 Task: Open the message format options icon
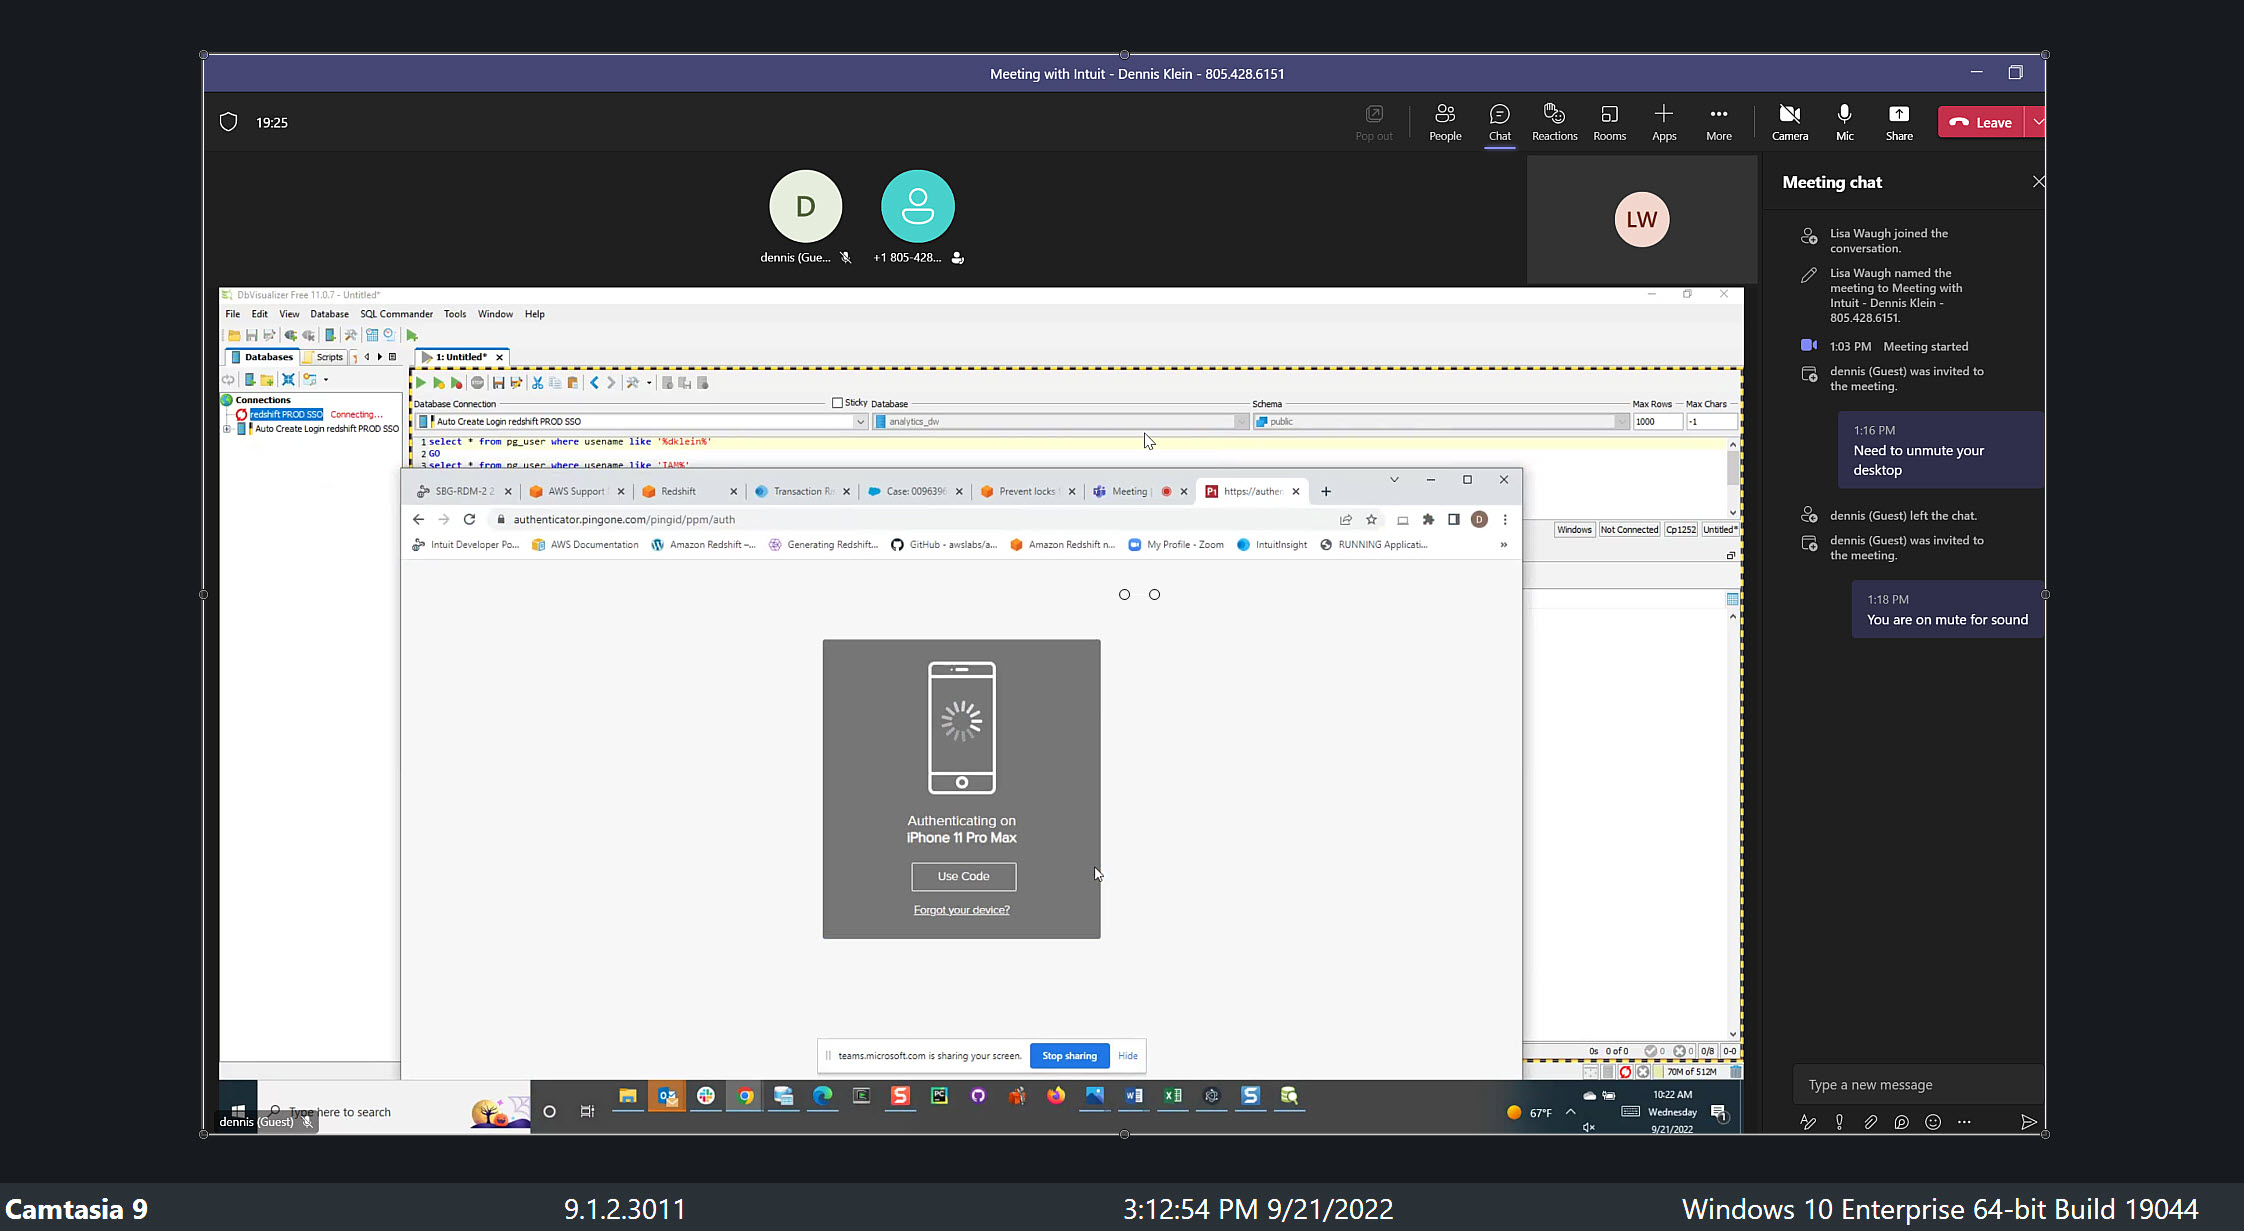1808,1122
